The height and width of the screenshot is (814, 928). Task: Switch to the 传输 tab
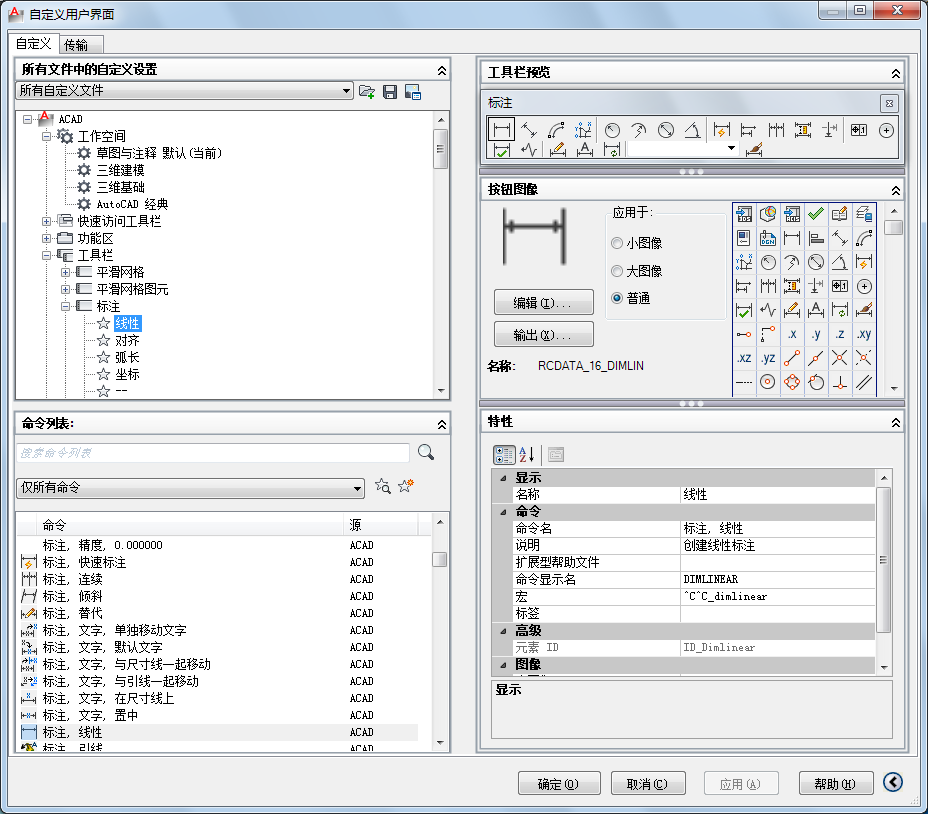tap(81, 45)
